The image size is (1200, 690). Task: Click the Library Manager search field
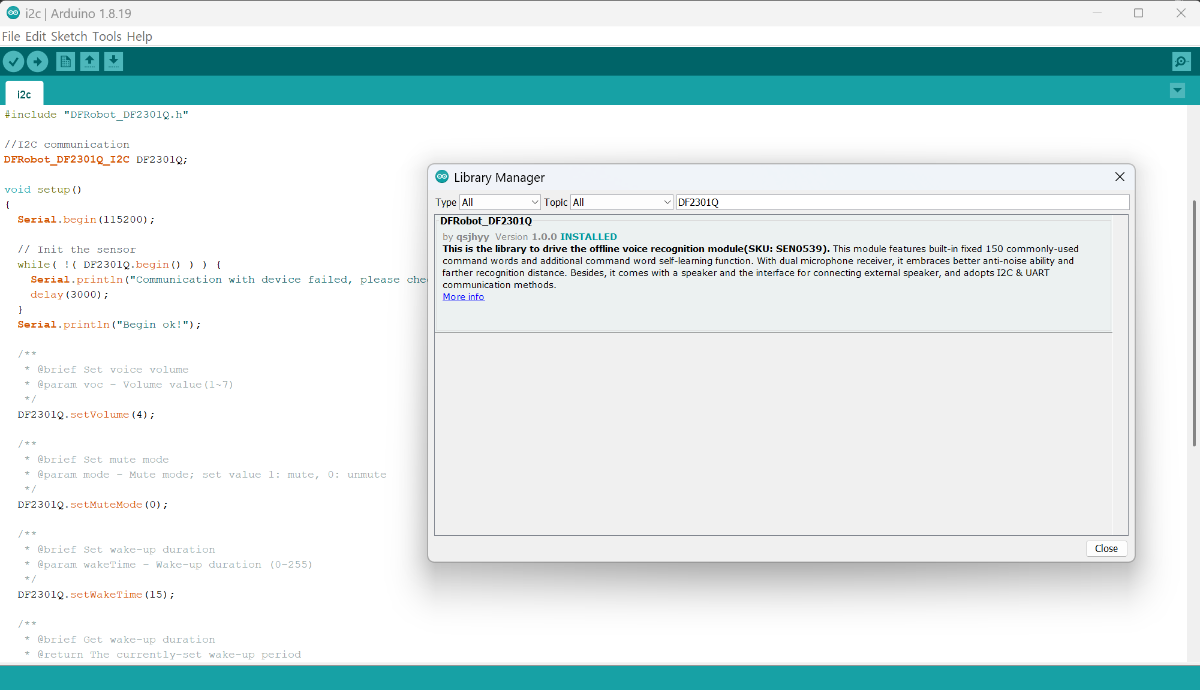902,202
